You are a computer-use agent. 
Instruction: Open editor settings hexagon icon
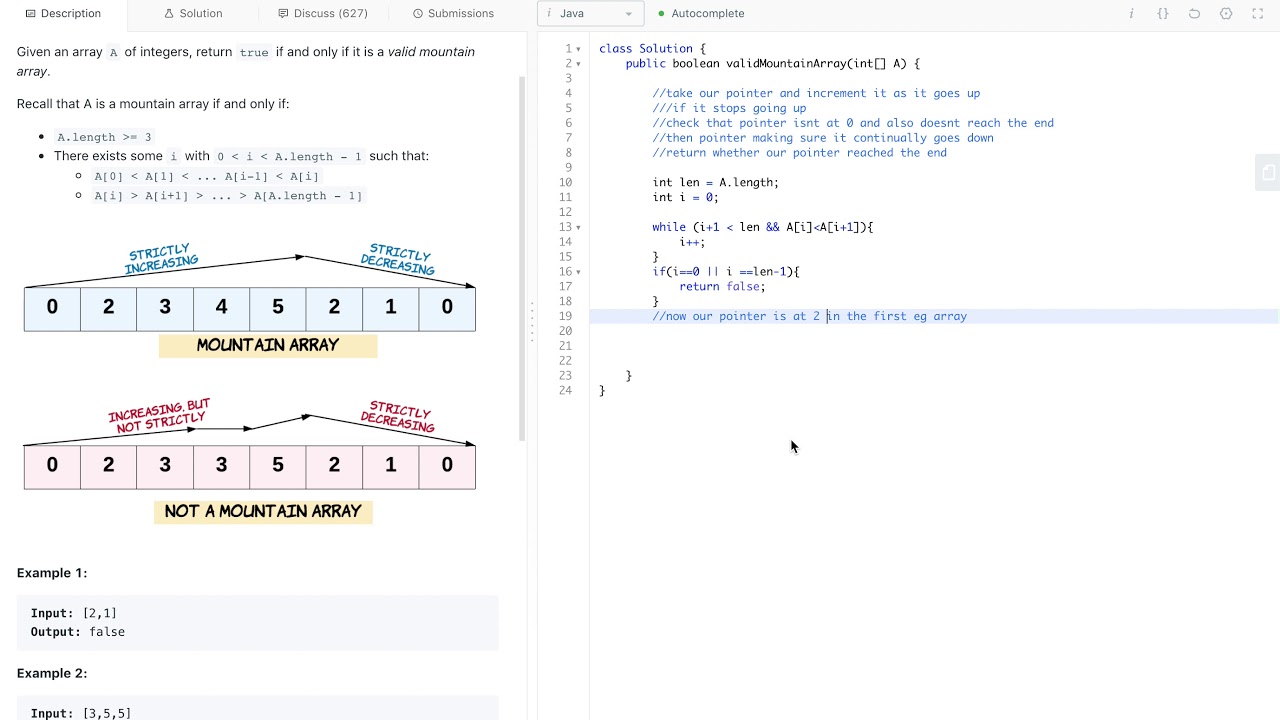1226,14
